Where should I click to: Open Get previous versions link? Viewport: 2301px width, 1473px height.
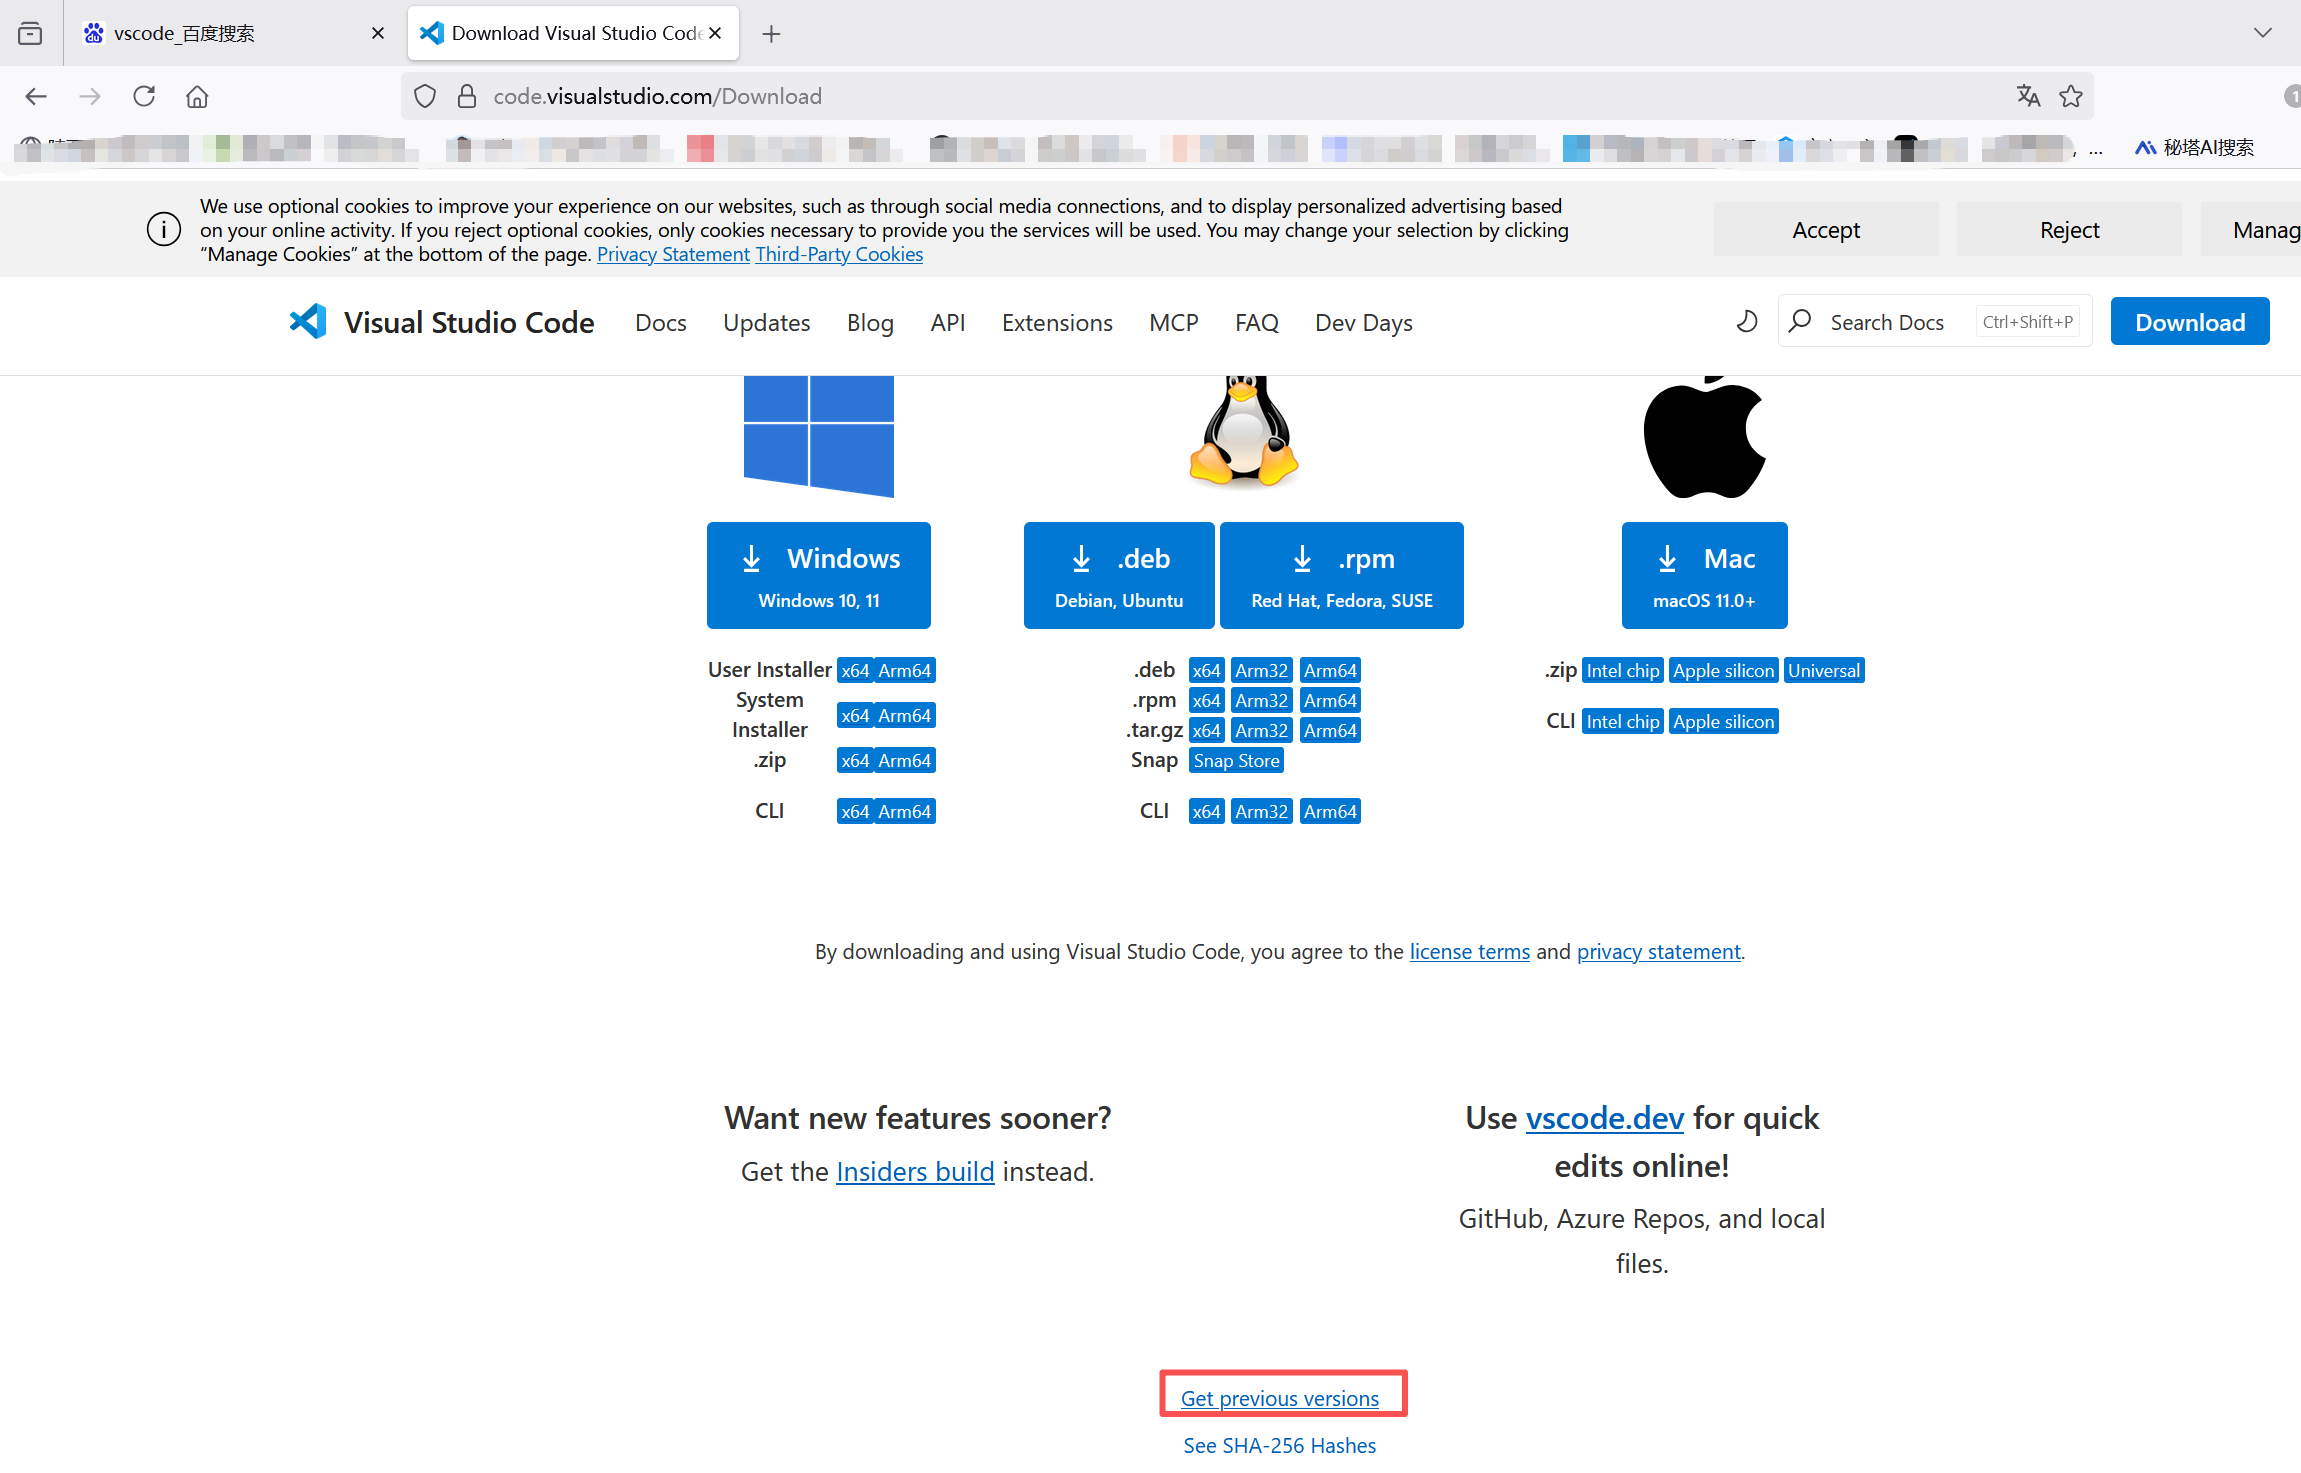point(1280,1398)
